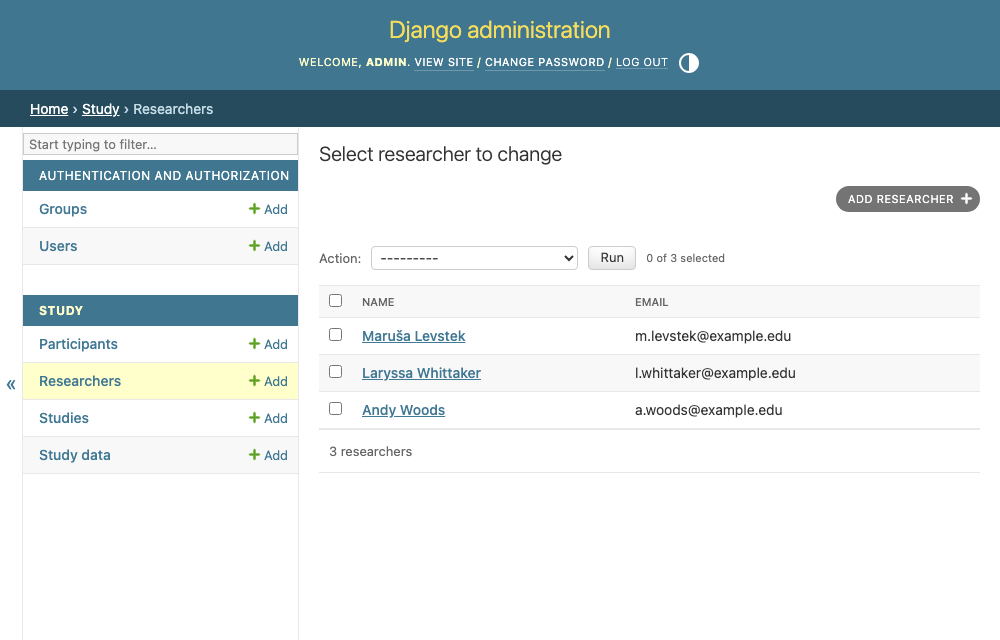Click email a.woods@example.edu
This screenshot has width=1000, height=640.
point(709,410)
